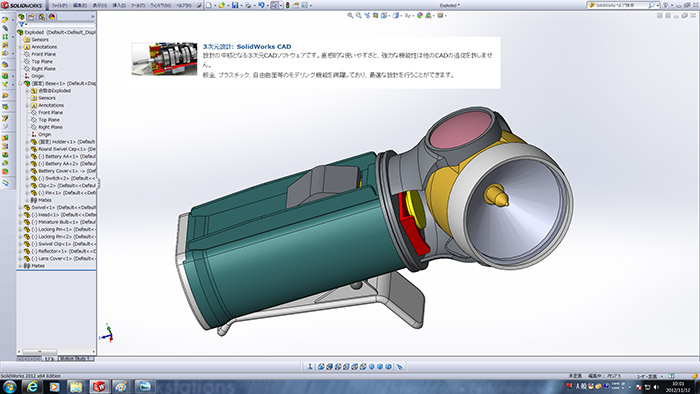
Task: Open the PropertyManager tab icon
Action: point(31,17)
